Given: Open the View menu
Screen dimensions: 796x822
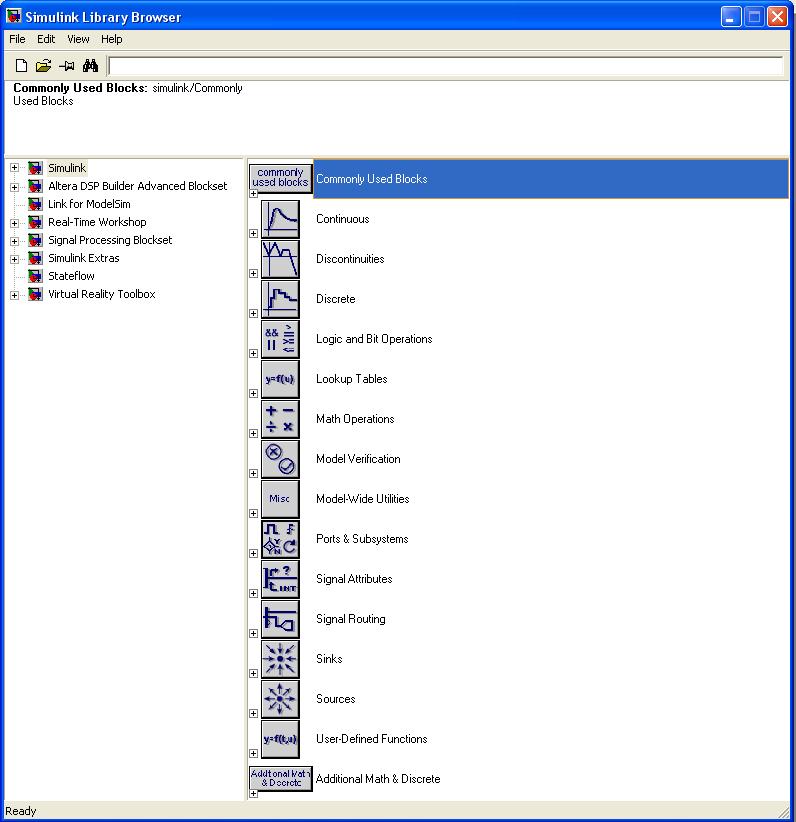Looking at the screenshot, I should pyautogui.click(x=78, y=39).
